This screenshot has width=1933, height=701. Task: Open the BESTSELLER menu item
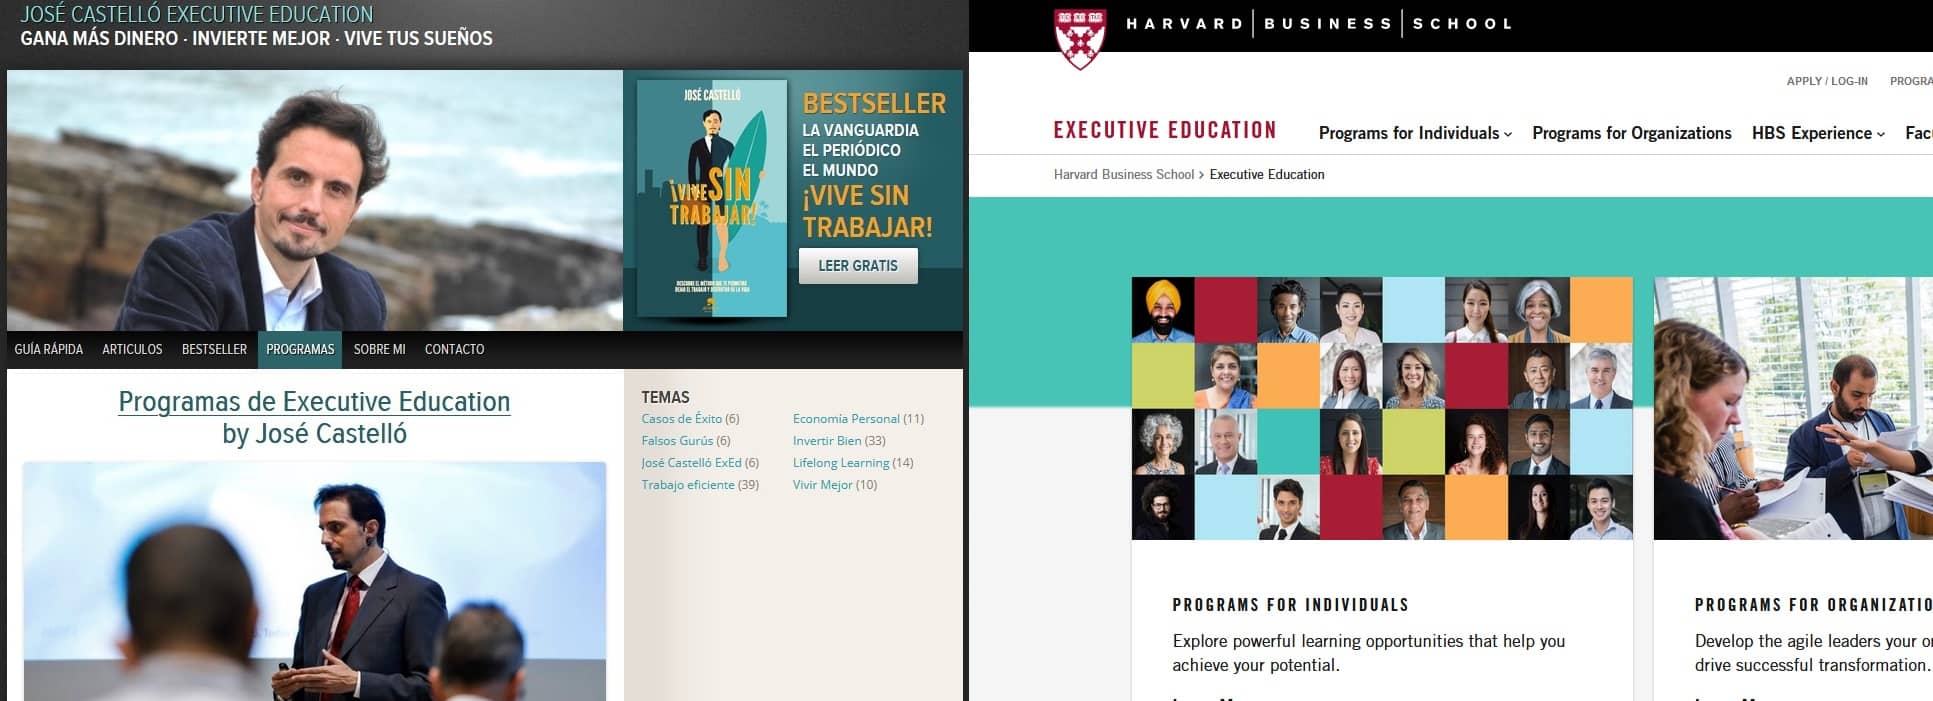point(214,349)
